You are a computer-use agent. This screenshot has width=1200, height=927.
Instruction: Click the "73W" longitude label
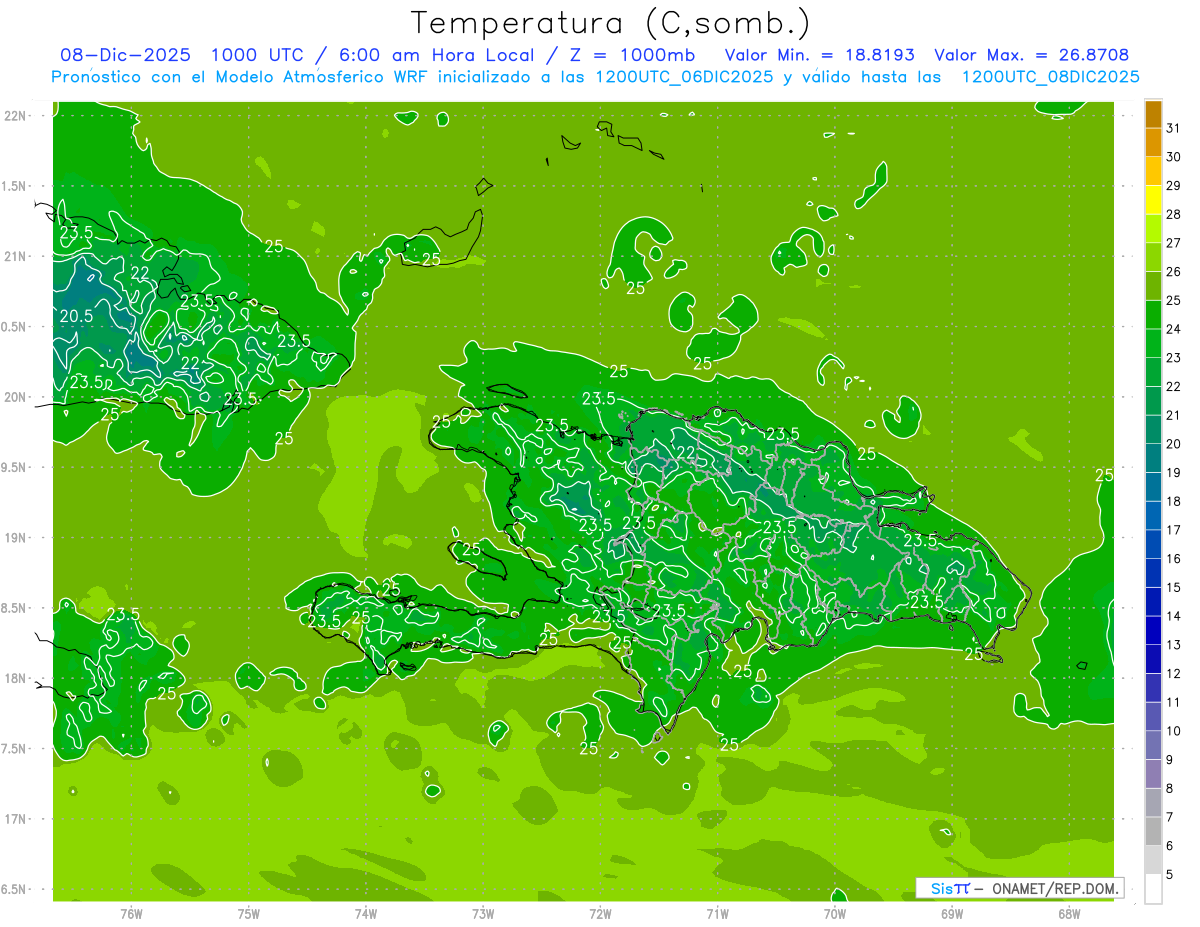click(483, 913)
